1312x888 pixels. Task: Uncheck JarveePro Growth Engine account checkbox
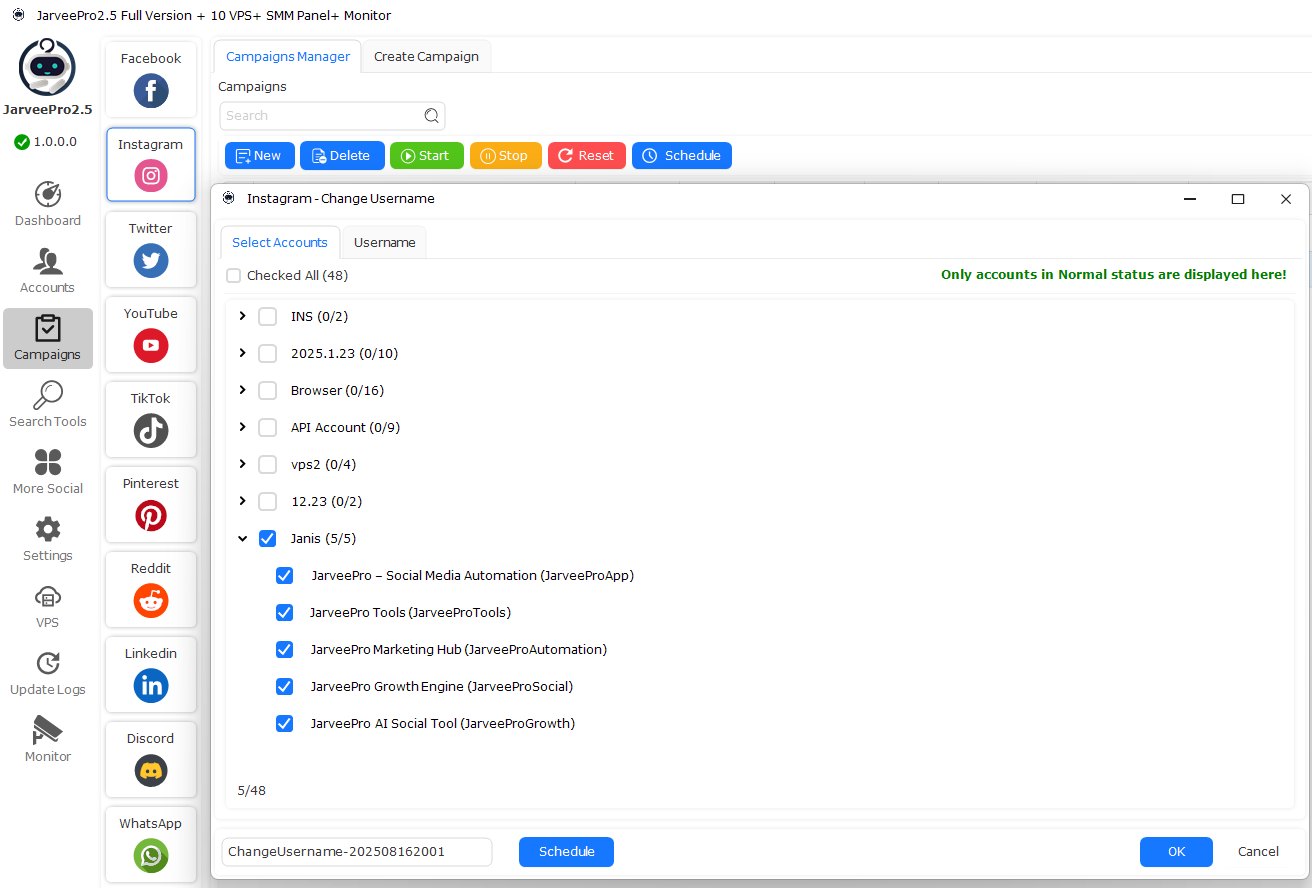click(285, 686)
